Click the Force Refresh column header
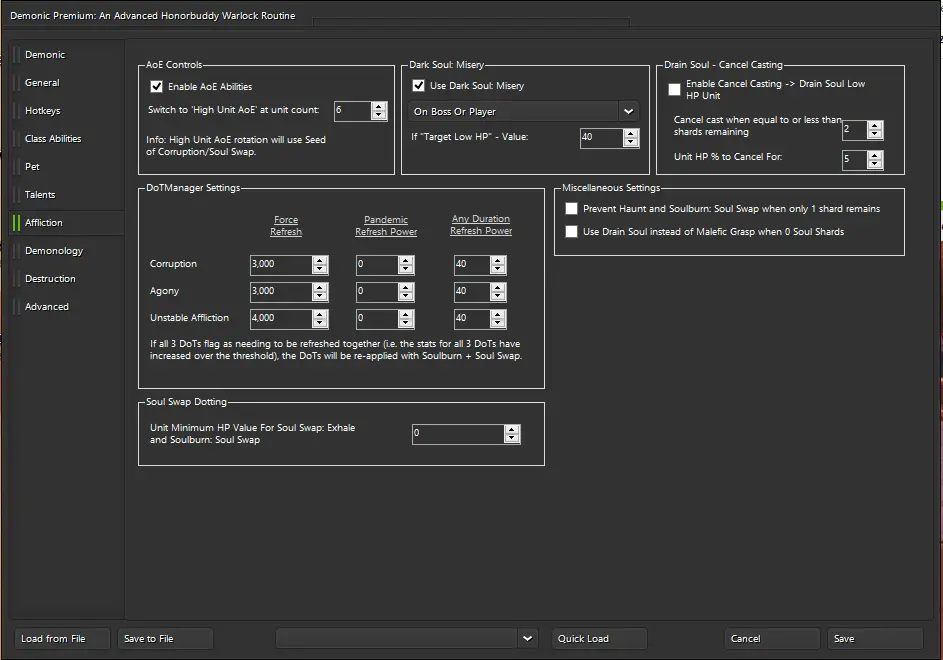The image size is (943, 660). 286,226
